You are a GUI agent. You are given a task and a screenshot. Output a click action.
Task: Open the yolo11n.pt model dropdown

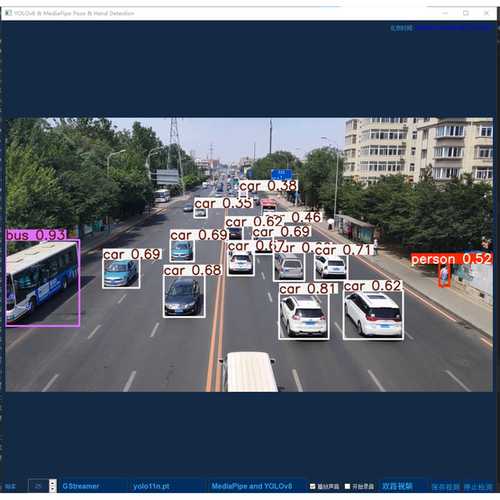[168, 486]
